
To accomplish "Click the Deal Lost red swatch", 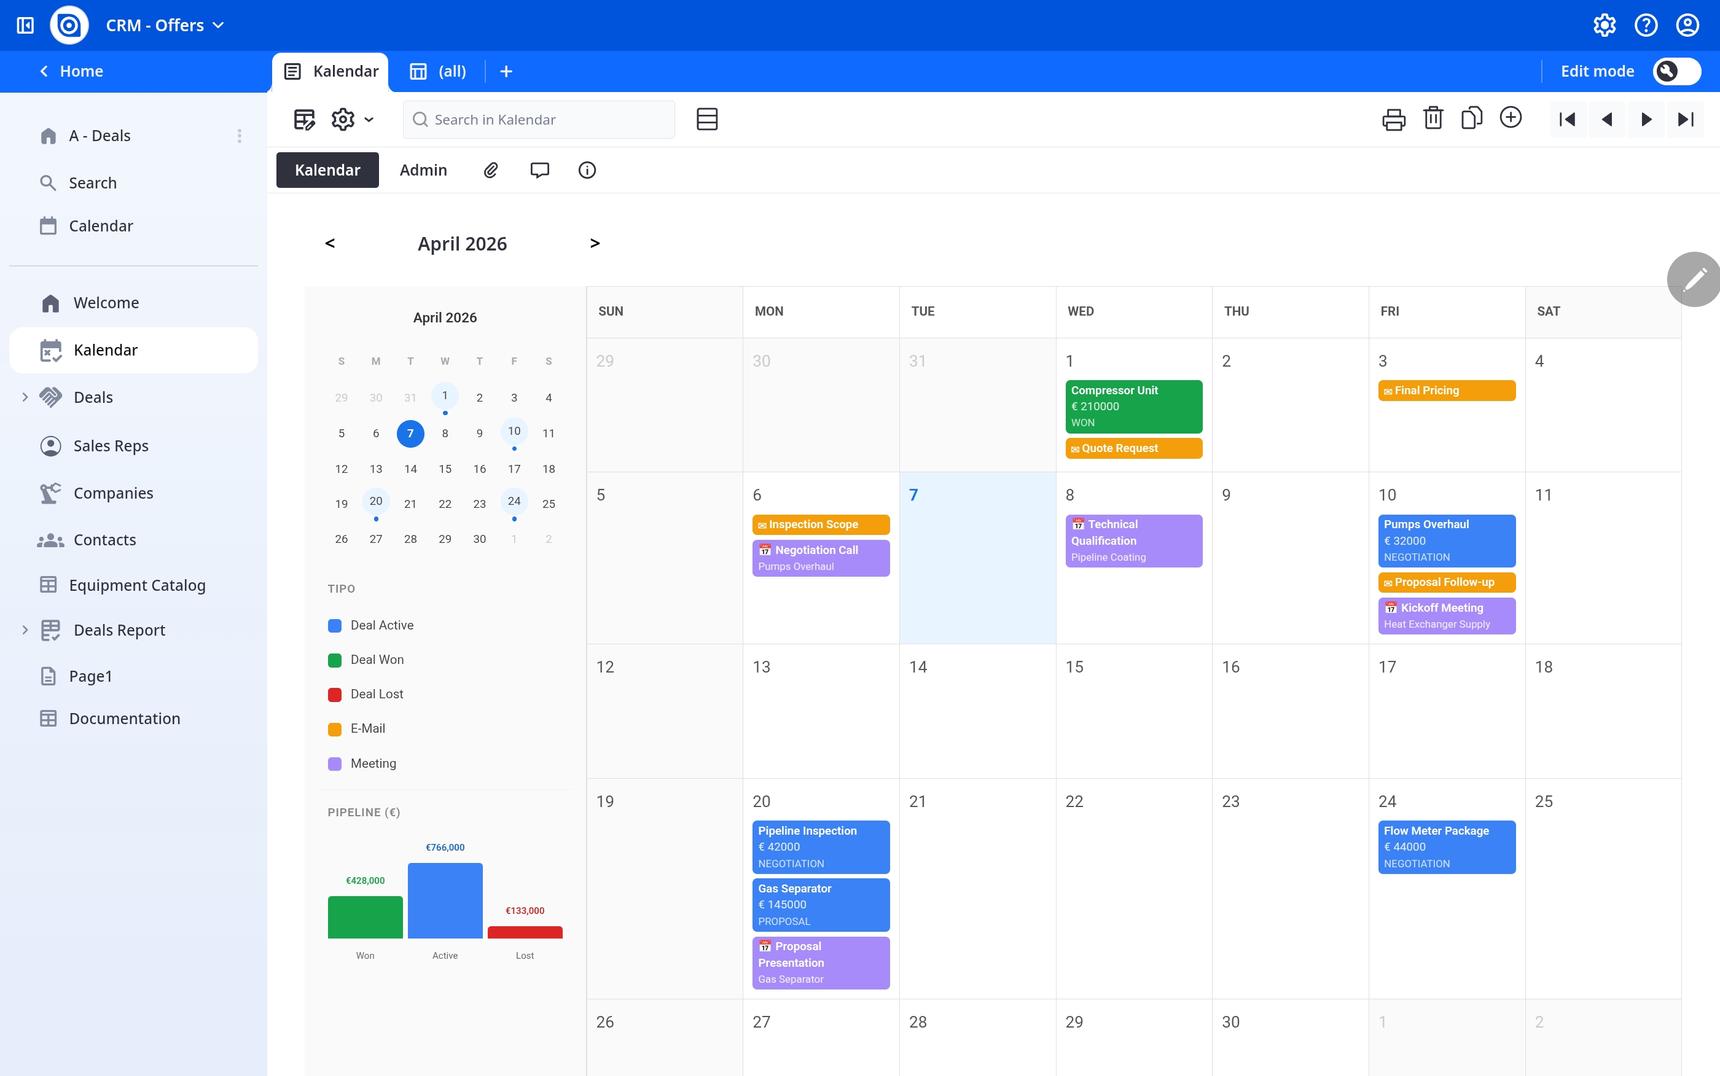I will (x=335, y=695).
